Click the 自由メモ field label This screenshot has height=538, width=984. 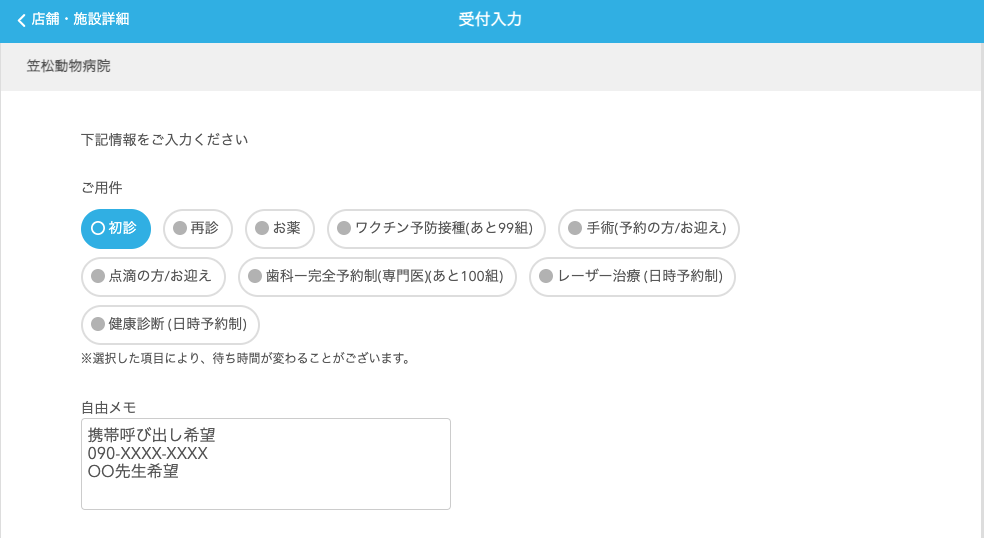108,407
